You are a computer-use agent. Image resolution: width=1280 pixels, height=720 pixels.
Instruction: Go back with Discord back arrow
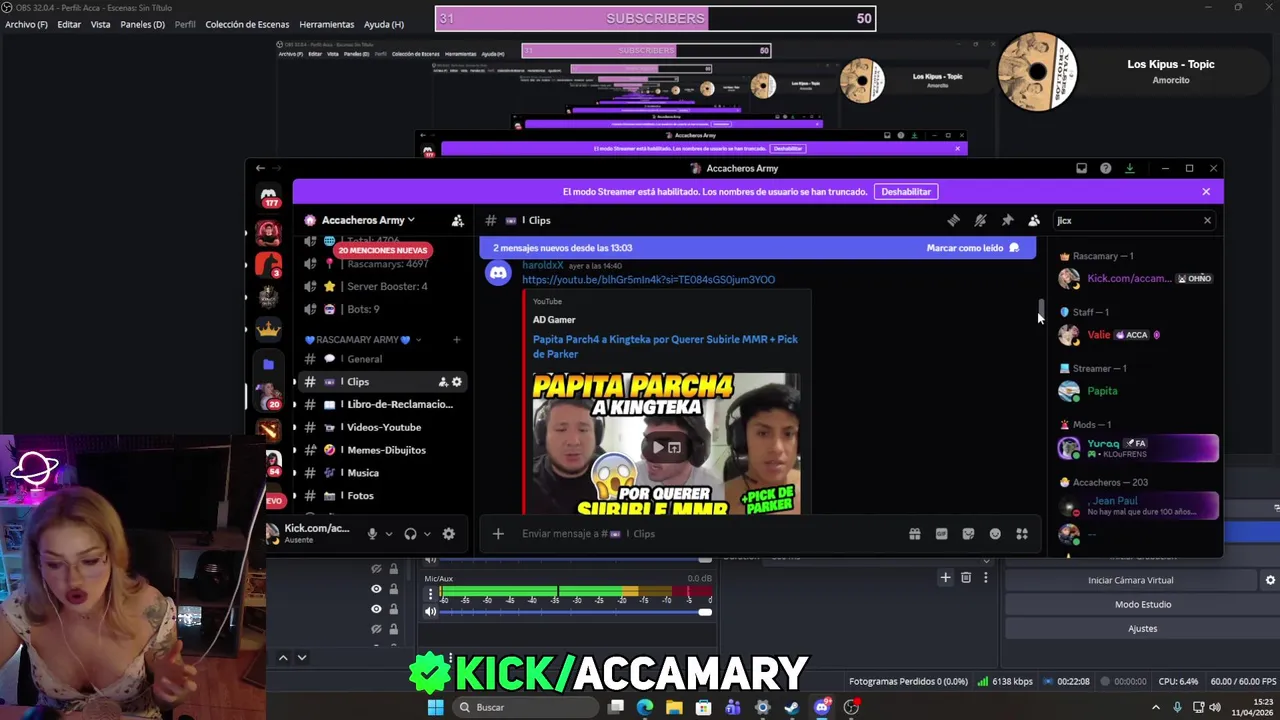click(x=260, y=168)
